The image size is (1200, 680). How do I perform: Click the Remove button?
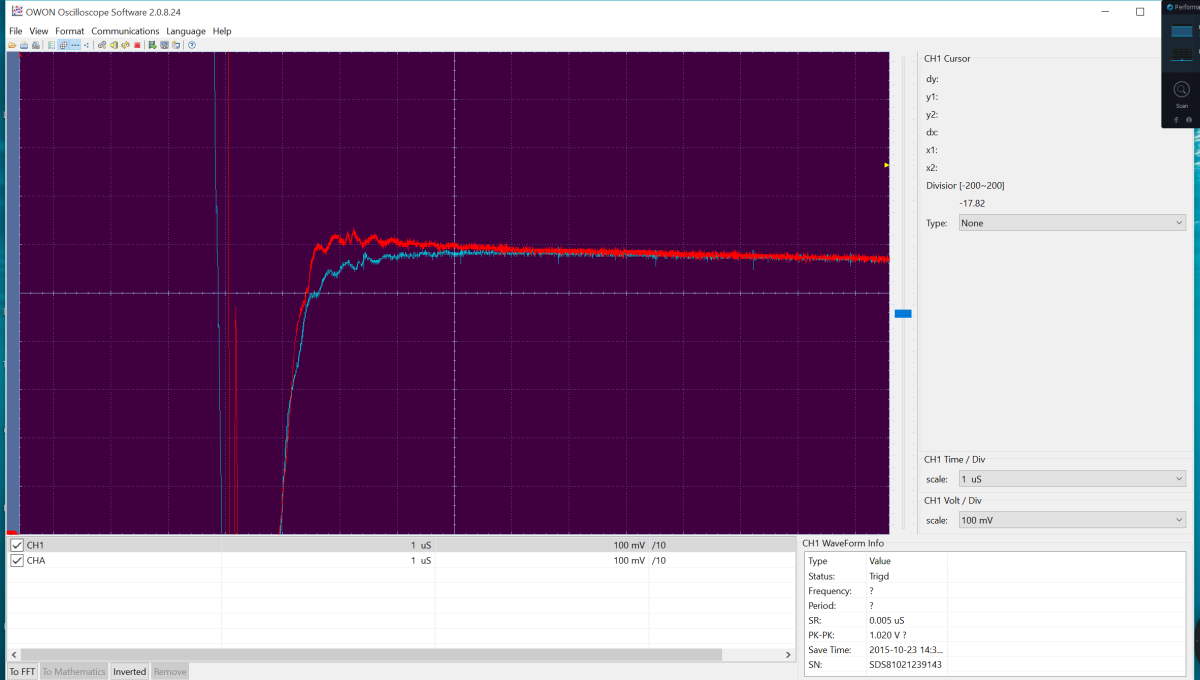[x=169, y=671]
